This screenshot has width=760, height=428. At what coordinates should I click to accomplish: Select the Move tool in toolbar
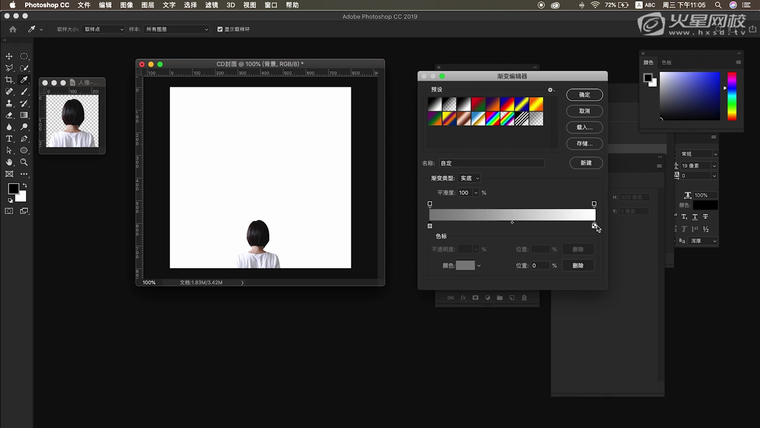(x=9, y=56)
